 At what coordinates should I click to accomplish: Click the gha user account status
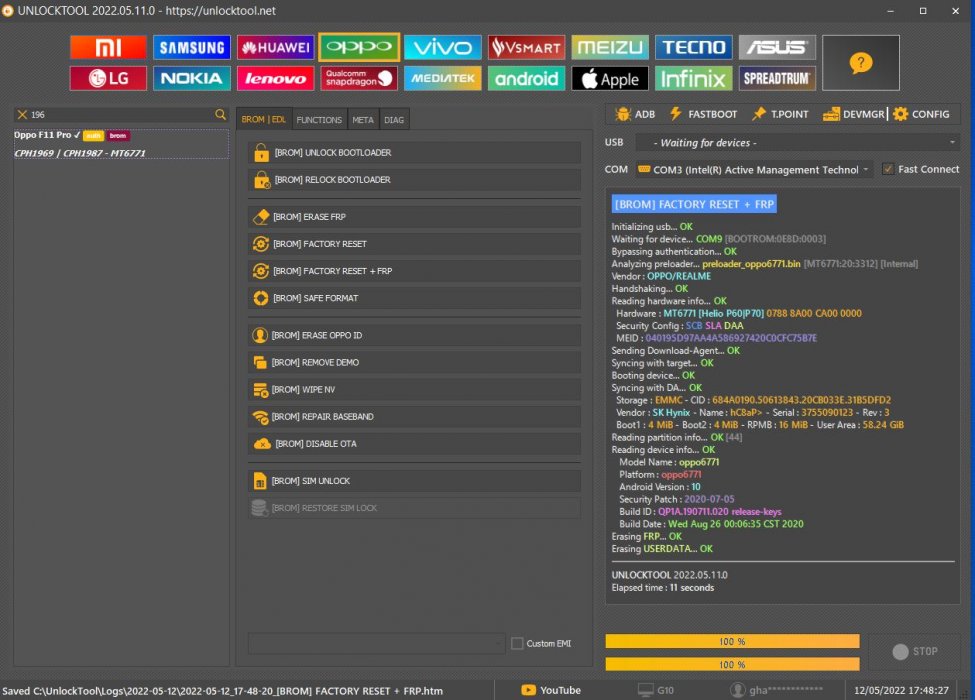777,690
